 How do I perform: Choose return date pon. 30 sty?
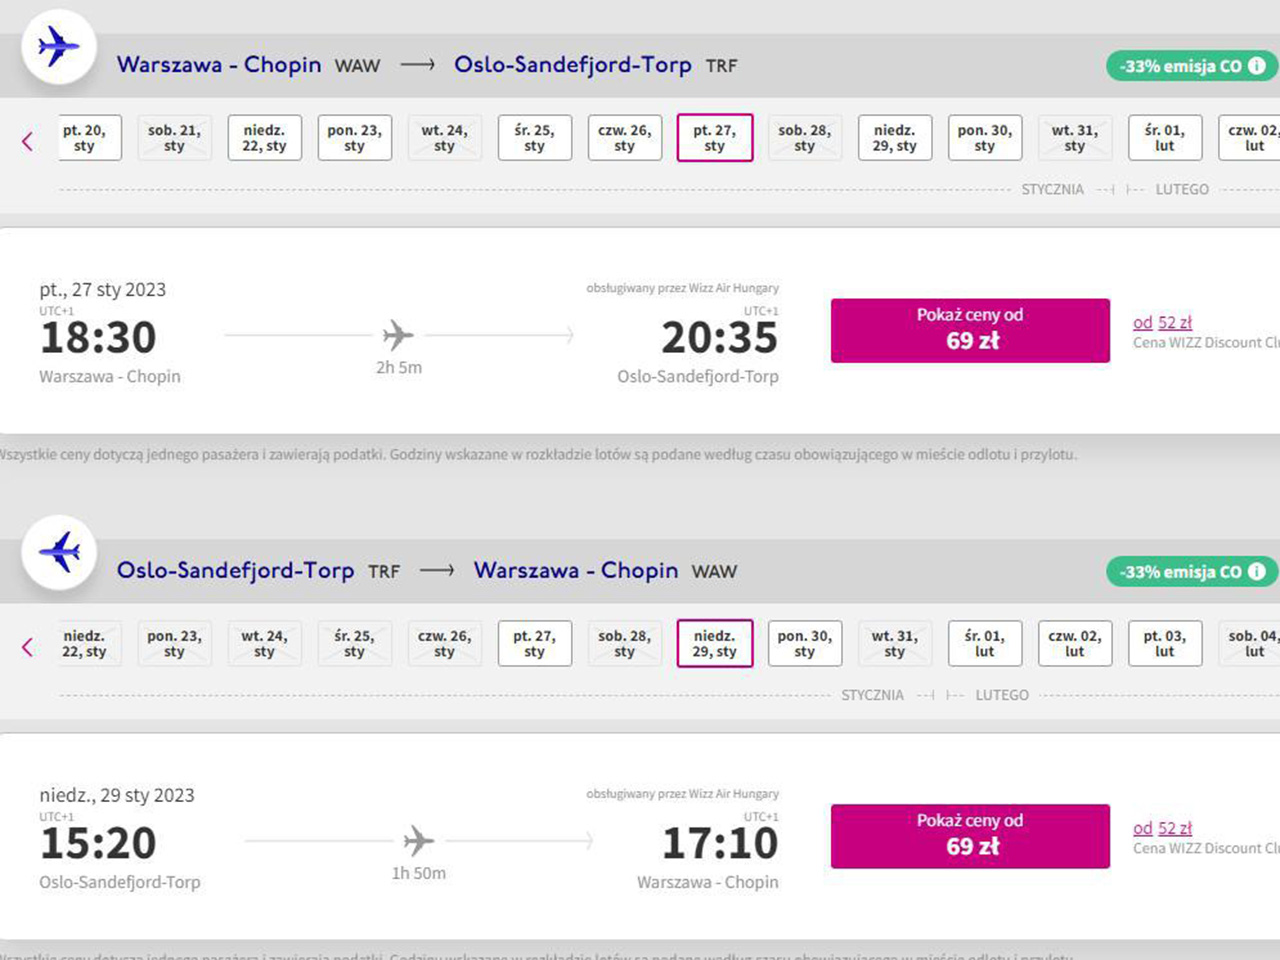804,644
